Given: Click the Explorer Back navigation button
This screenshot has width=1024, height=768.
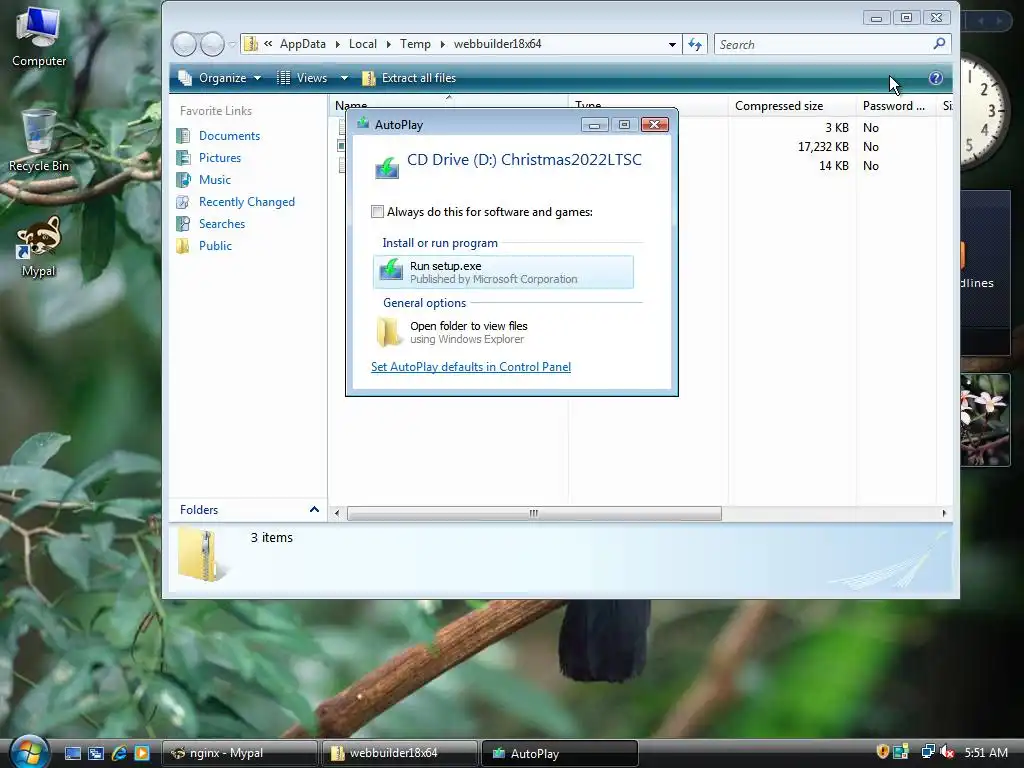Looking at the screenshot, I should tap(184, 44).
